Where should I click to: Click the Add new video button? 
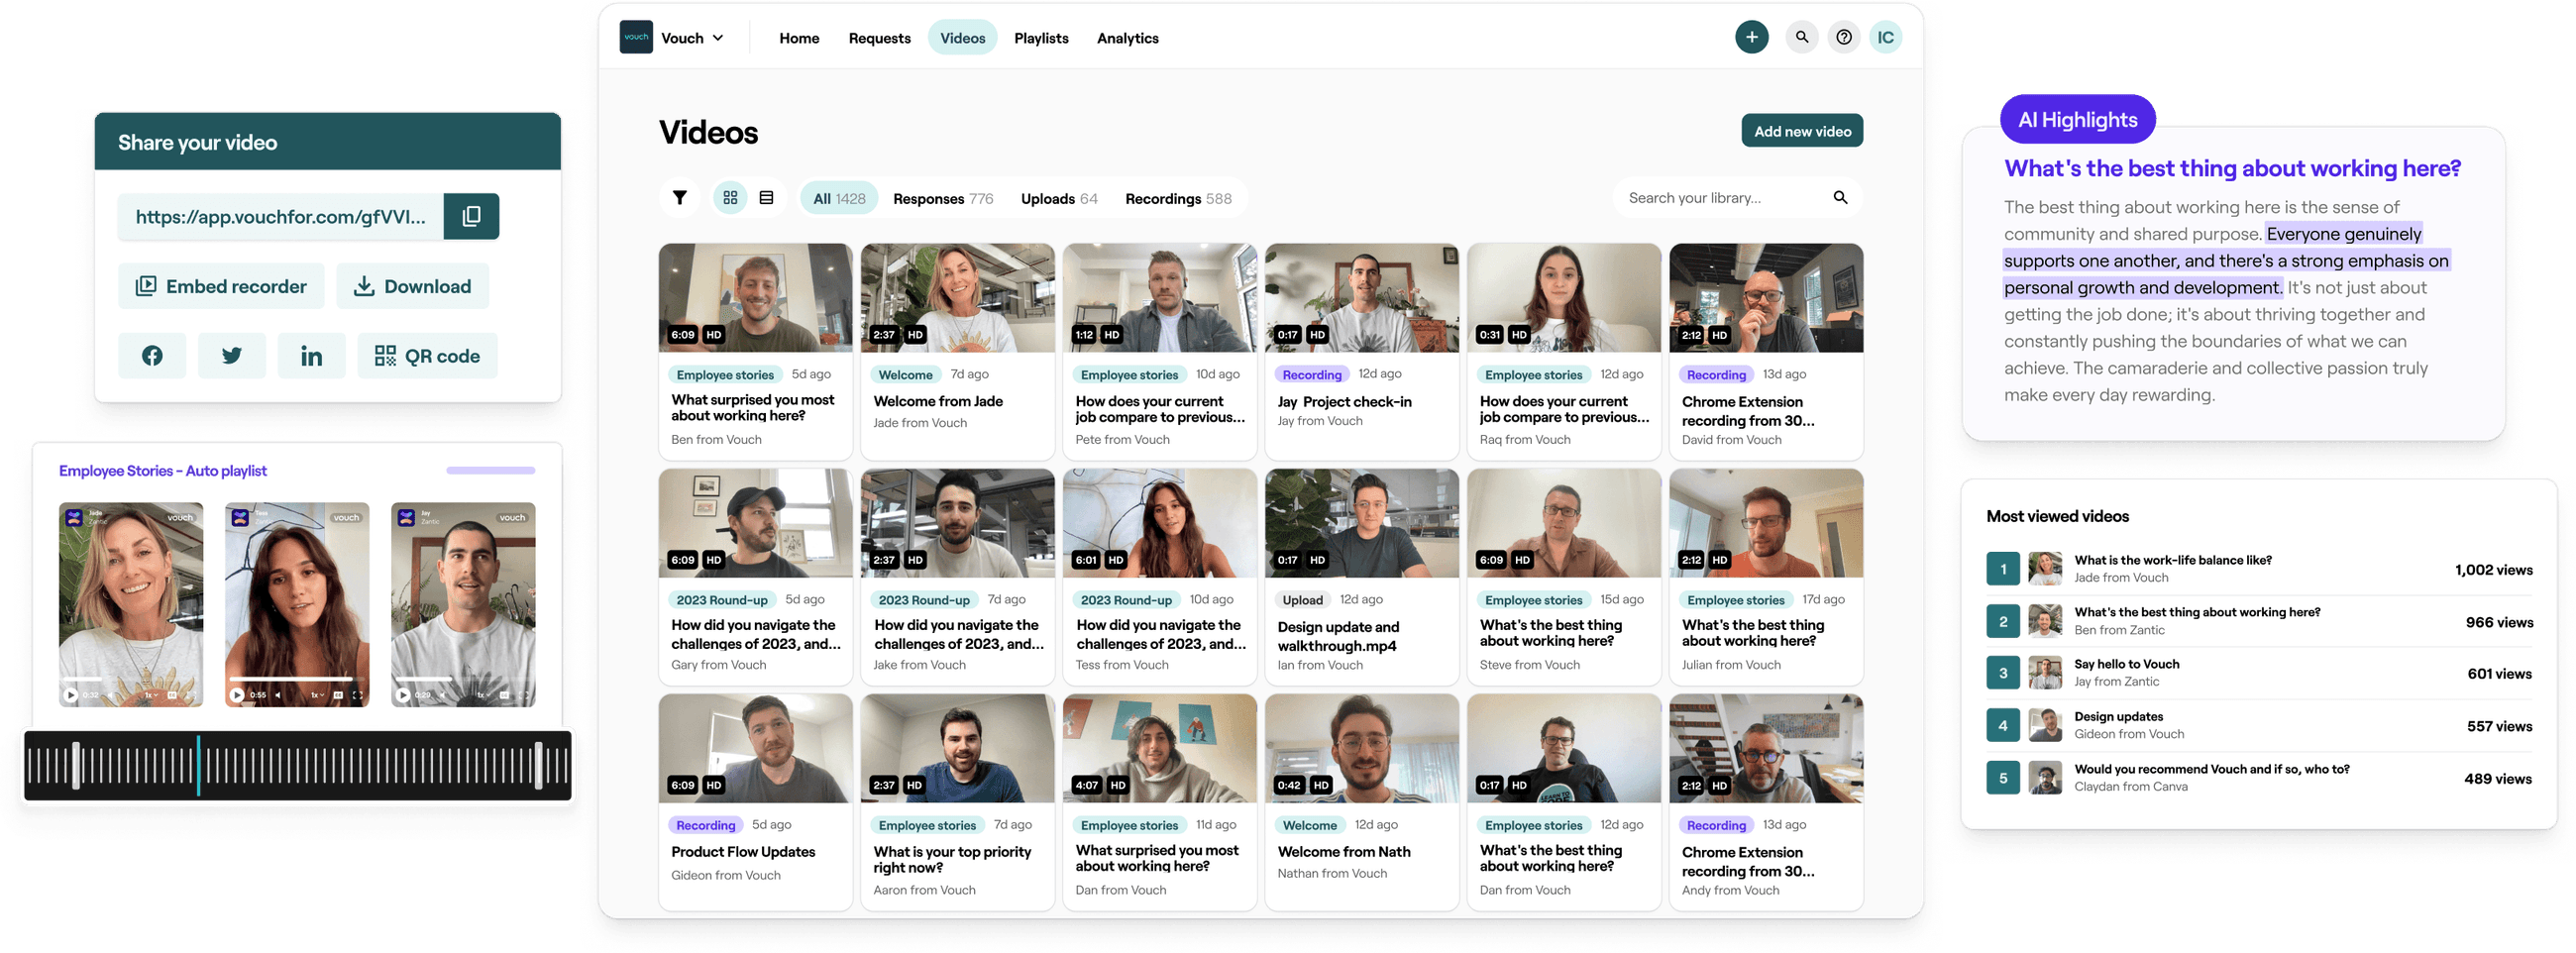click(x=1802, y=130)
